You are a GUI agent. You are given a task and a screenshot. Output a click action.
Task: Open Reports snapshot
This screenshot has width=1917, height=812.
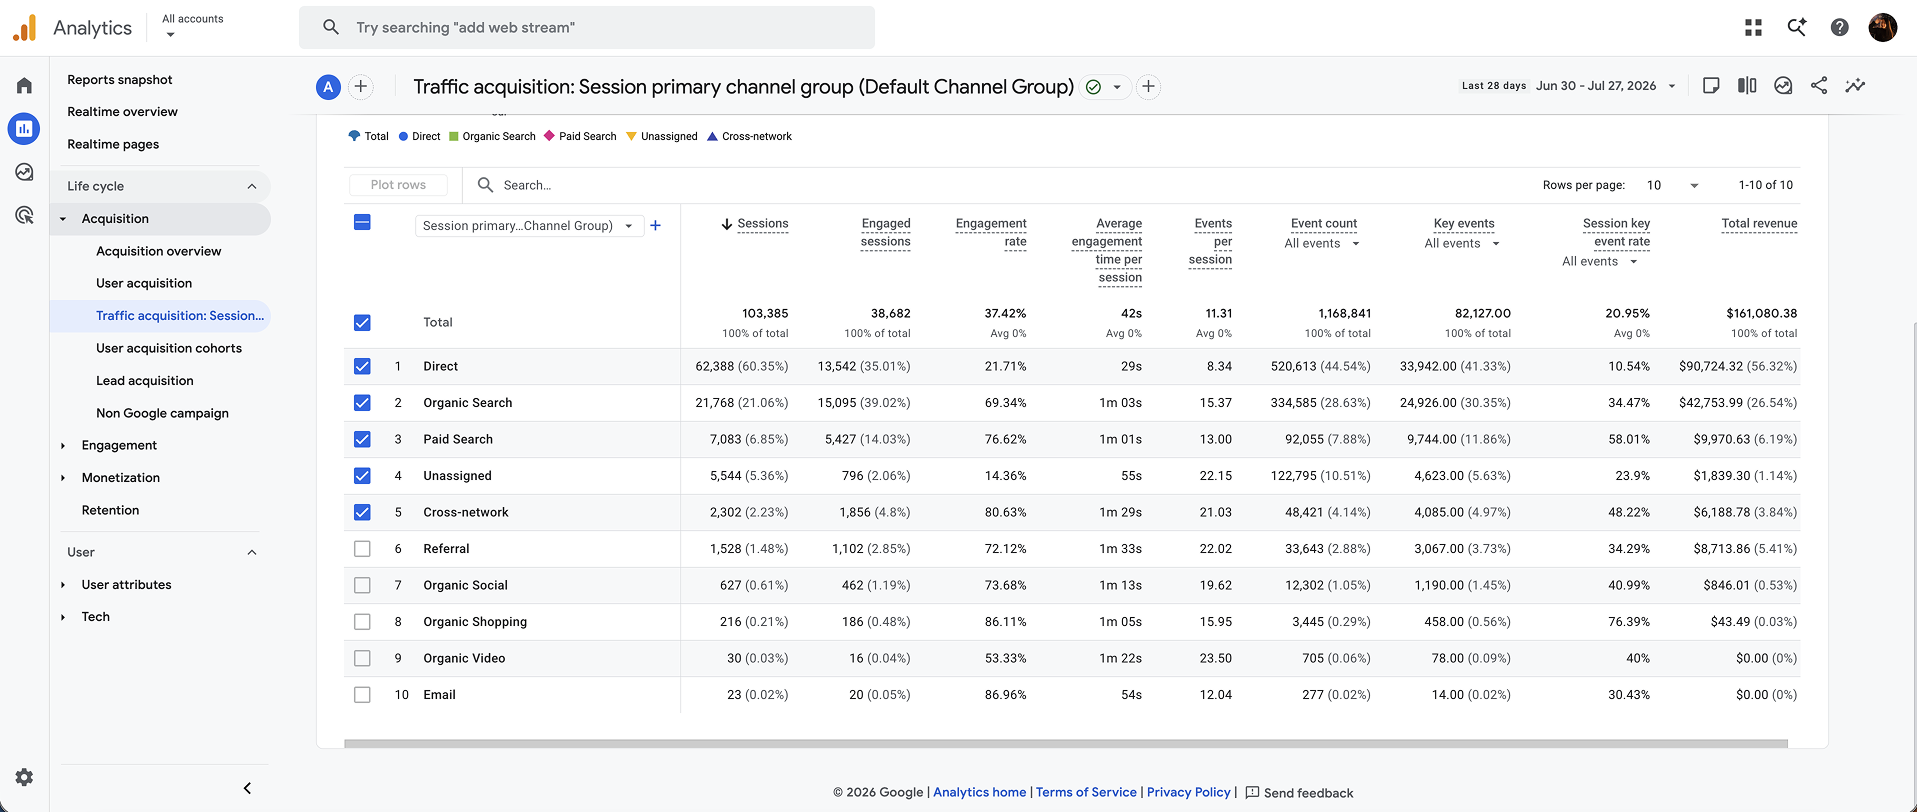pos(120,80)
